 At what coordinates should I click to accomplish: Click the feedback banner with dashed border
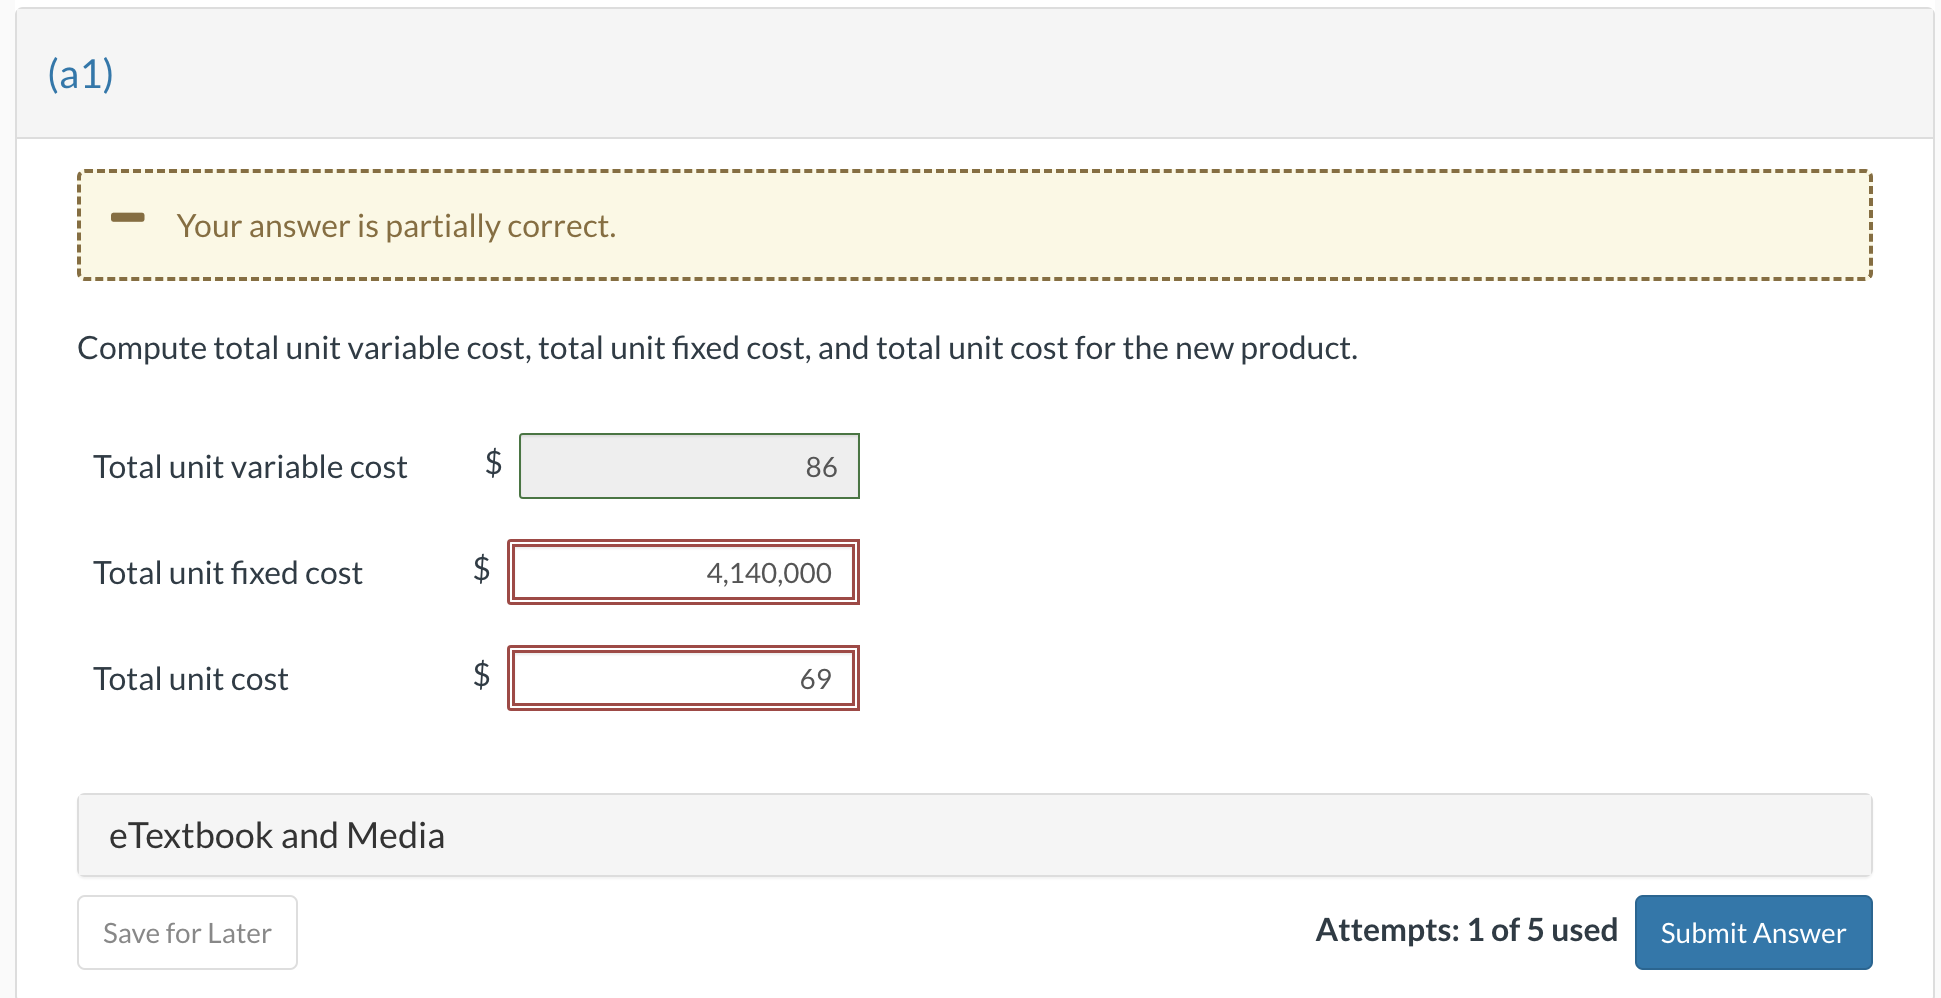(975, 225)
